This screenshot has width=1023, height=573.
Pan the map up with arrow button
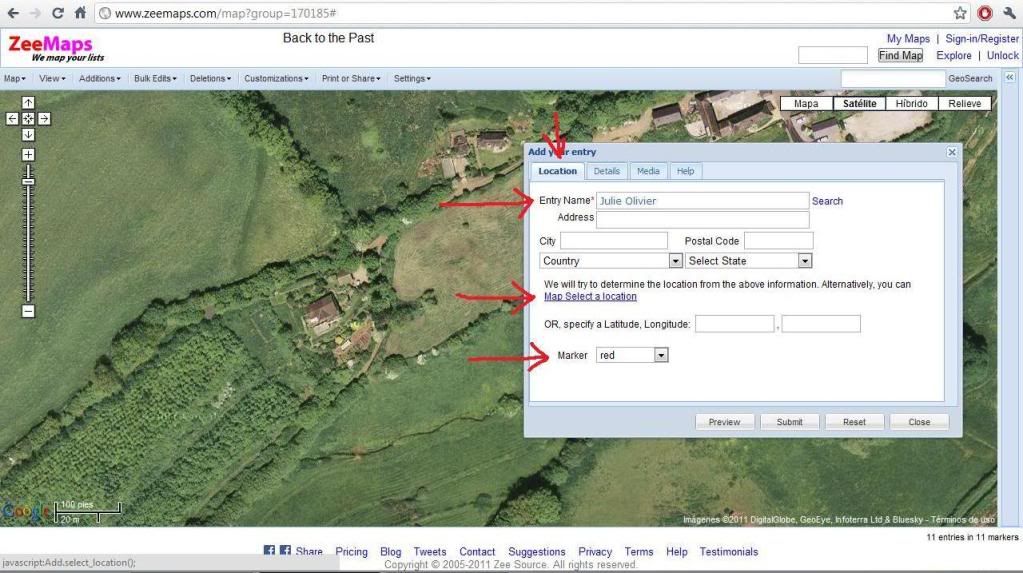pos(28,103)
